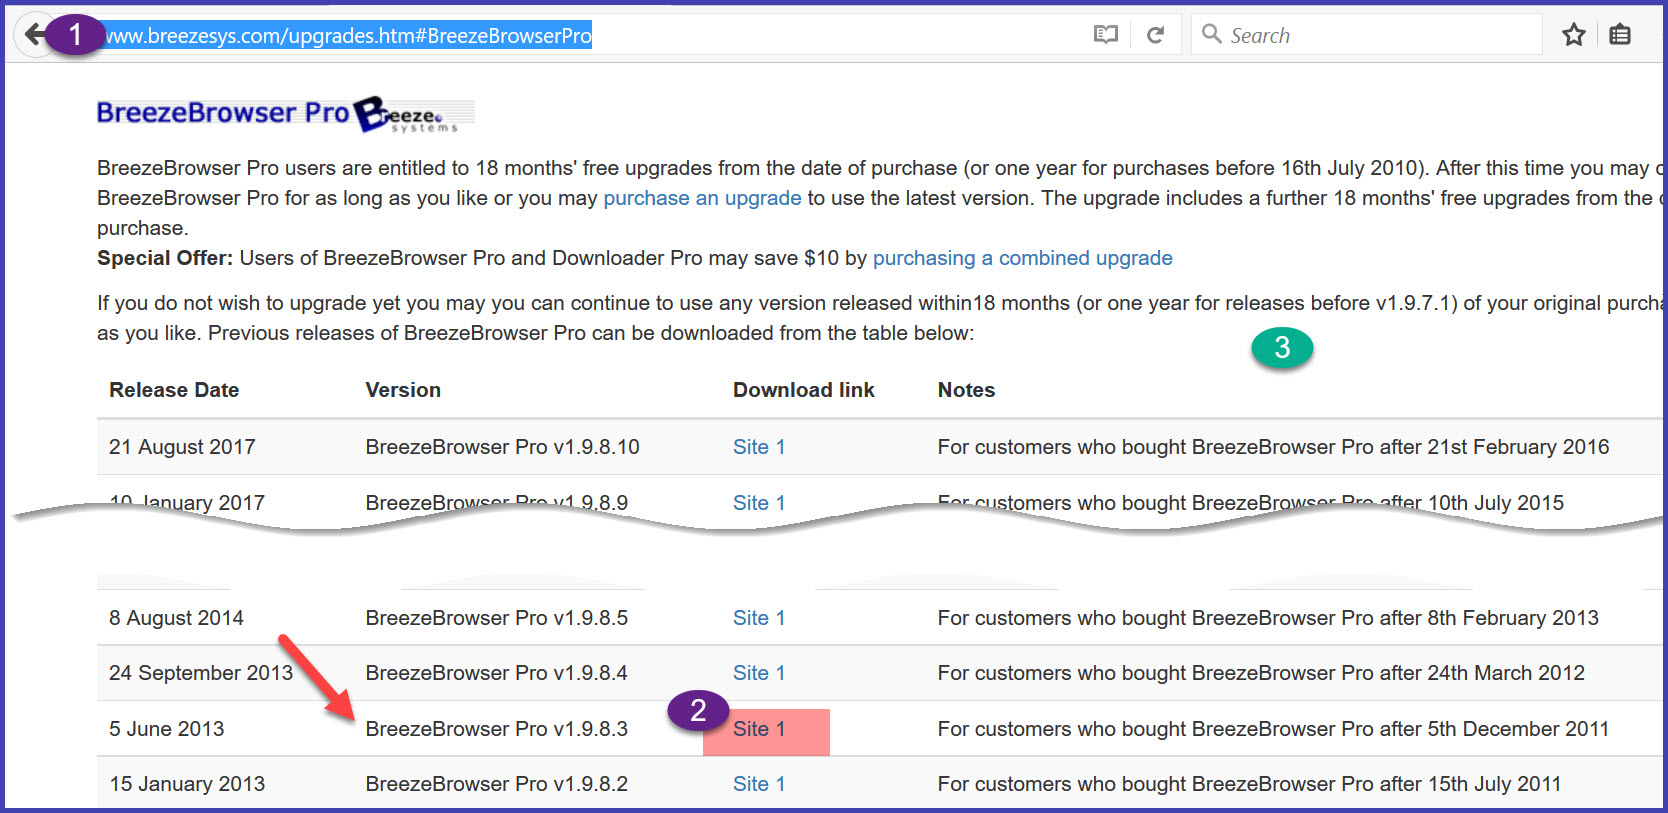Image resolution: width=1668 pixels, height=813 pixels.
Task: Select 'BreezeBrowser Pro v1.9.8.3' version cell
Action: point(496,729)
